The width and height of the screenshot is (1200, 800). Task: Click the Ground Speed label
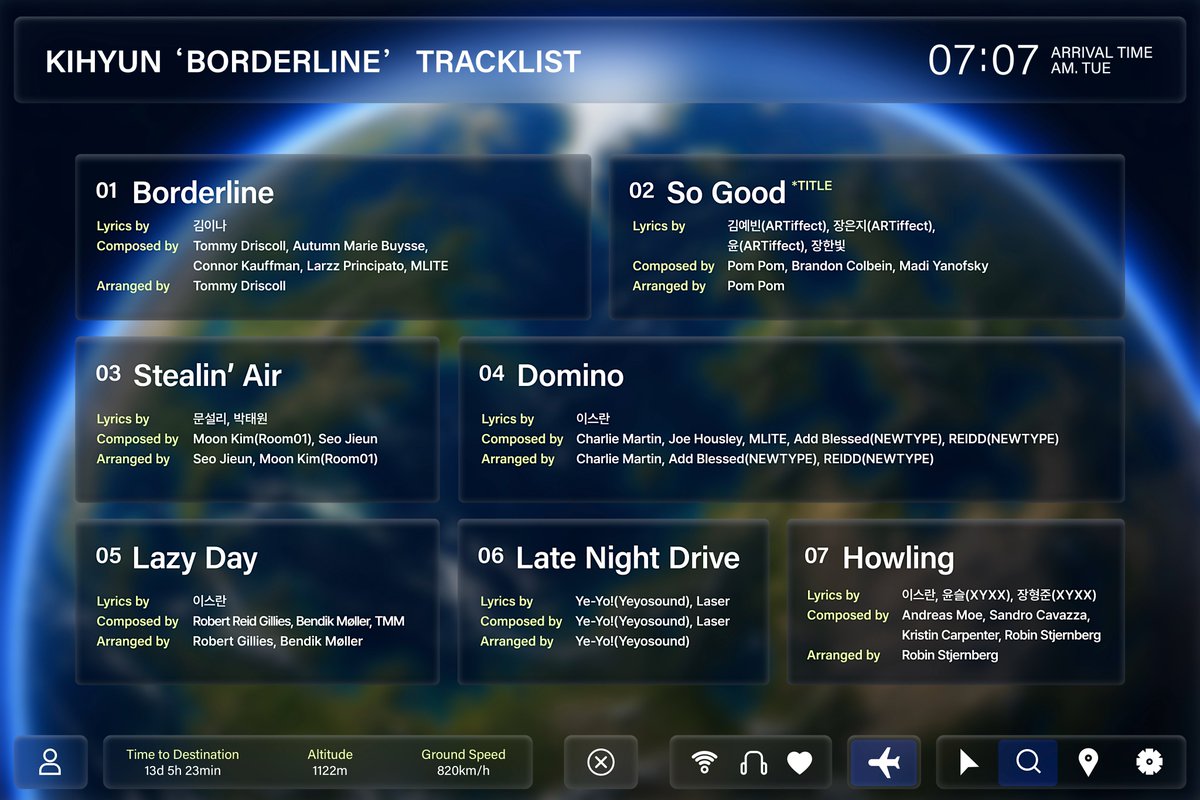(464, 754)
